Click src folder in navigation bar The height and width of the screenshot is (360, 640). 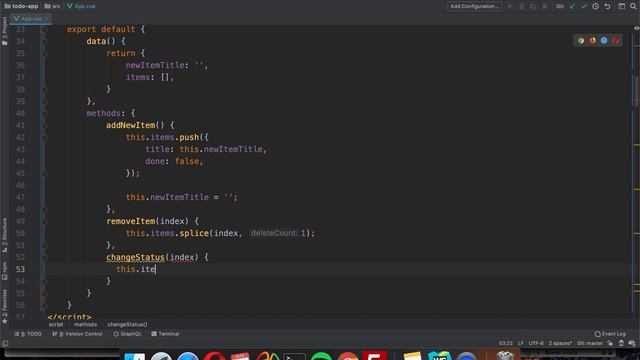(x=52, y=6)
